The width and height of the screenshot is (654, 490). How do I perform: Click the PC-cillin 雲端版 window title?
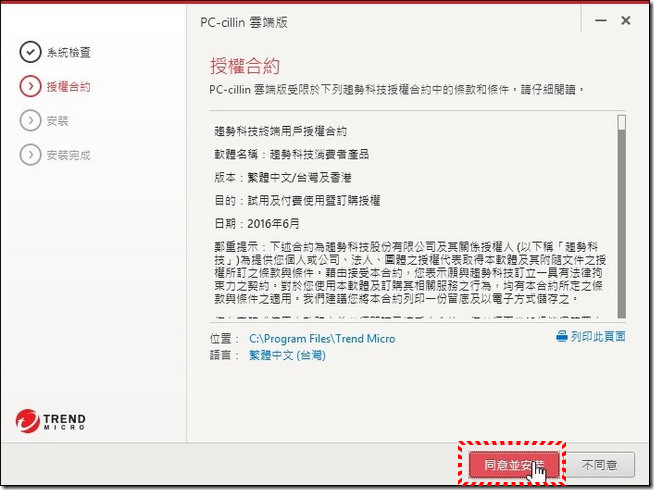[244, 23]
